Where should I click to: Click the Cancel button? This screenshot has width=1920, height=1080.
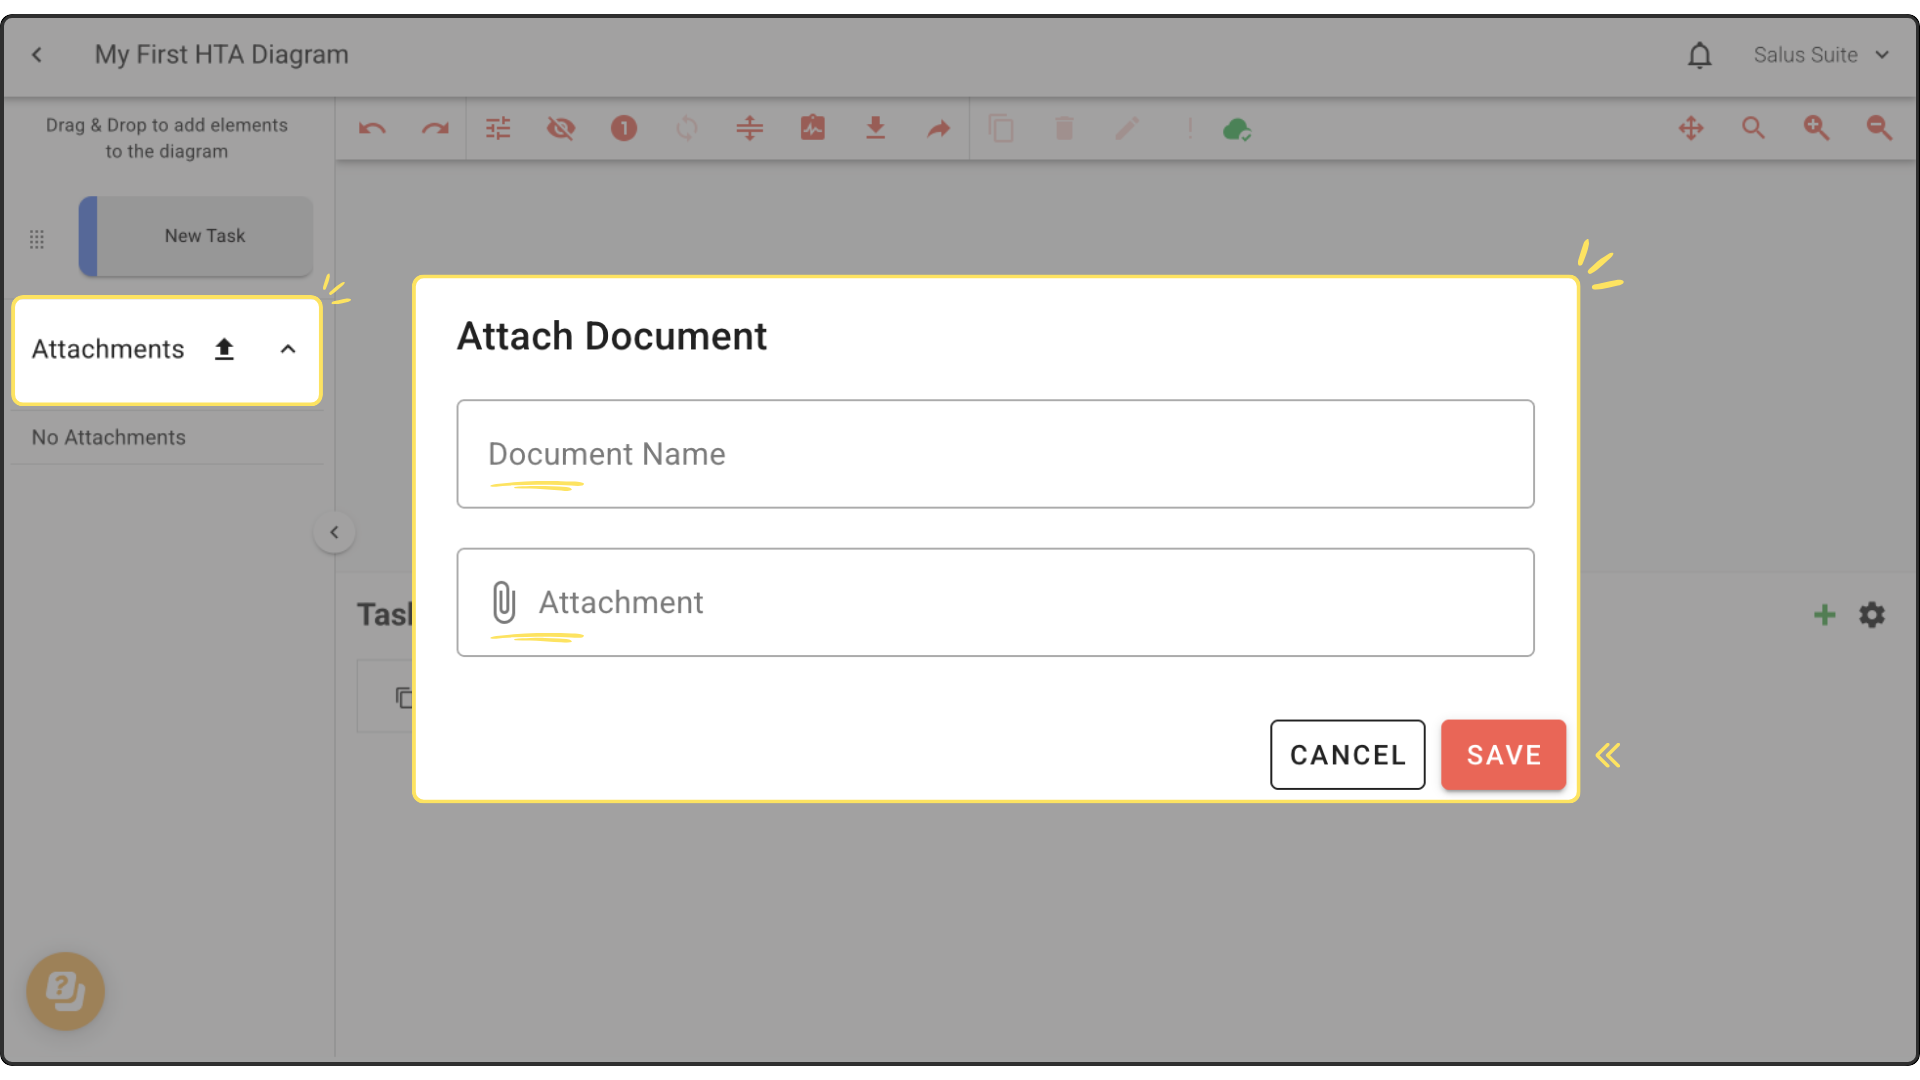pos(1347,755)
